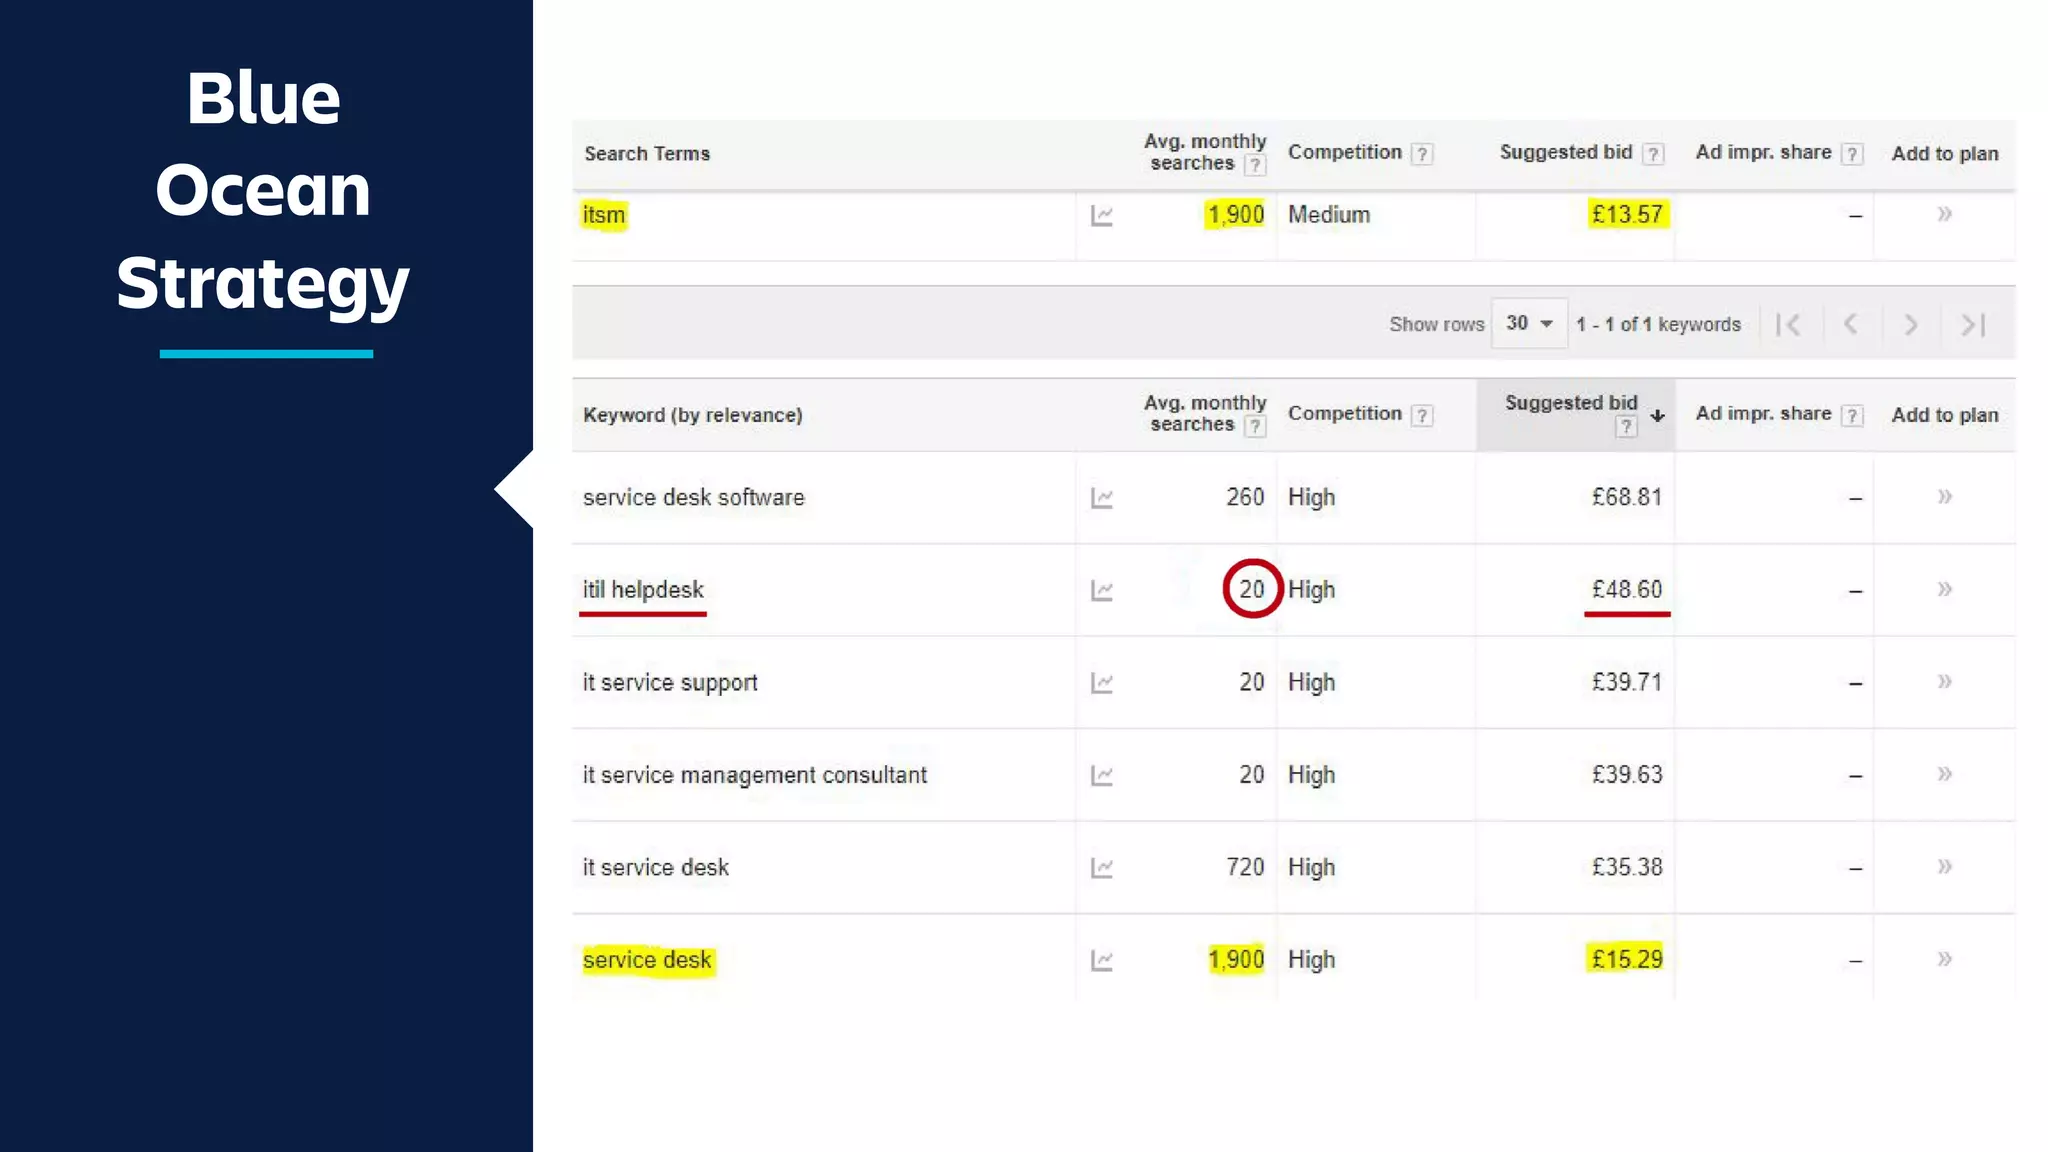Open trend chart icon for itsm

tap(1102, 215)
